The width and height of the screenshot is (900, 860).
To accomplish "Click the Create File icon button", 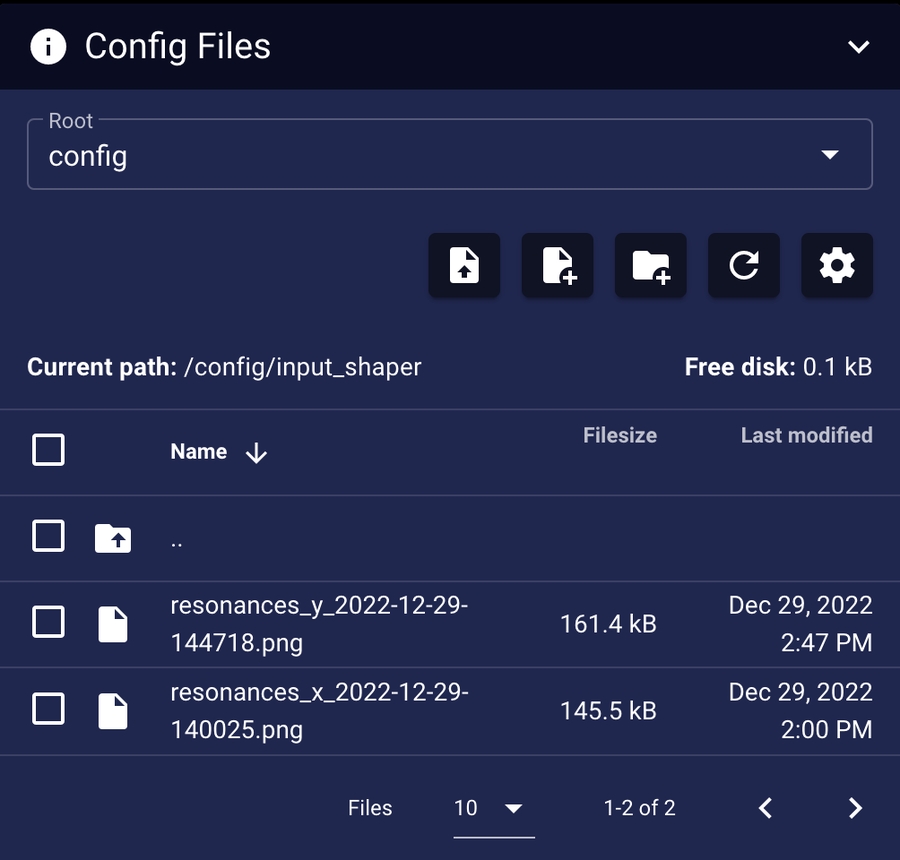I will [x=558, y=266].
